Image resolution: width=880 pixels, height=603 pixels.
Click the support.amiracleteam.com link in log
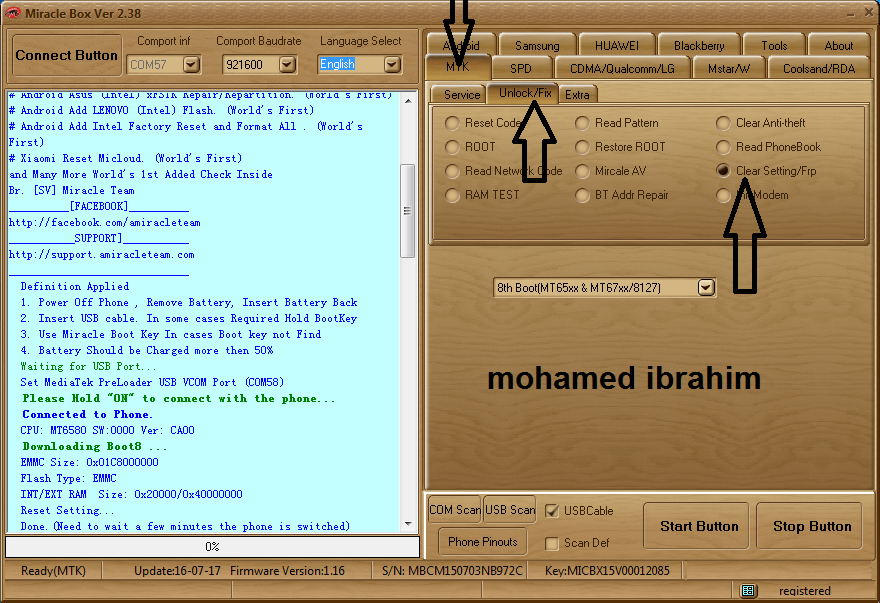point(102,254)
